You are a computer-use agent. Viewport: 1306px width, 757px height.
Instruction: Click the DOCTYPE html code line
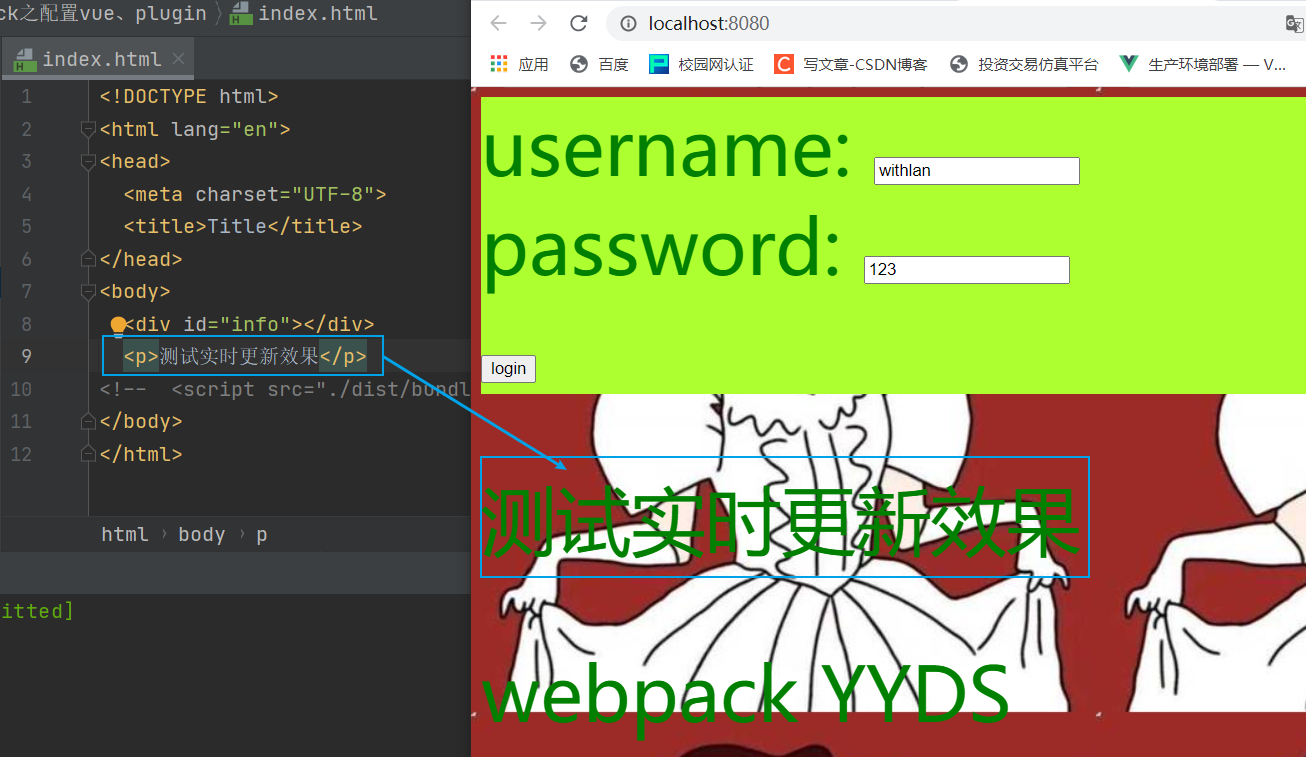tap(189, 97)
